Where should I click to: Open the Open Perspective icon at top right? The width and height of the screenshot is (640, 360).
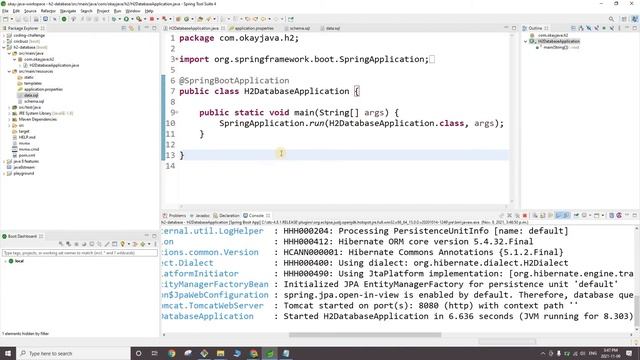(624, 19)
